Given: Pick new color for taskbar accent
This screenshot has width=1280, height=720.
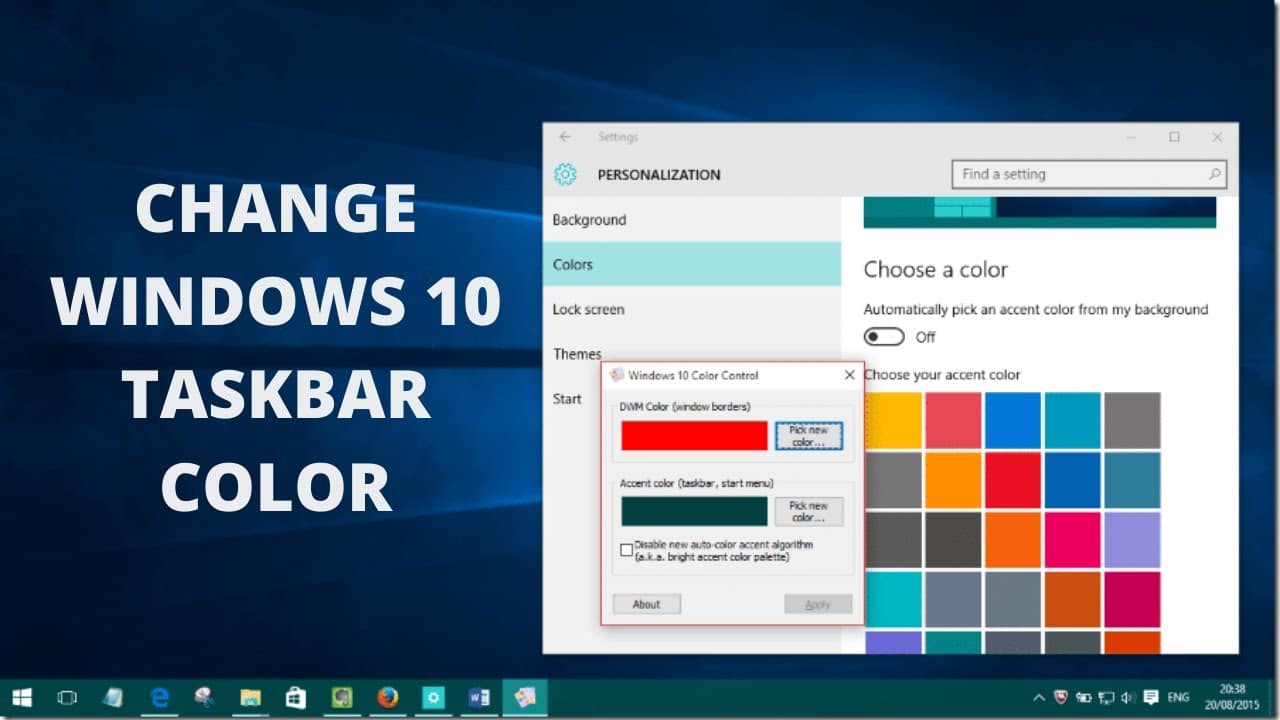Looking at the screenshot, I should coord(809,511).
